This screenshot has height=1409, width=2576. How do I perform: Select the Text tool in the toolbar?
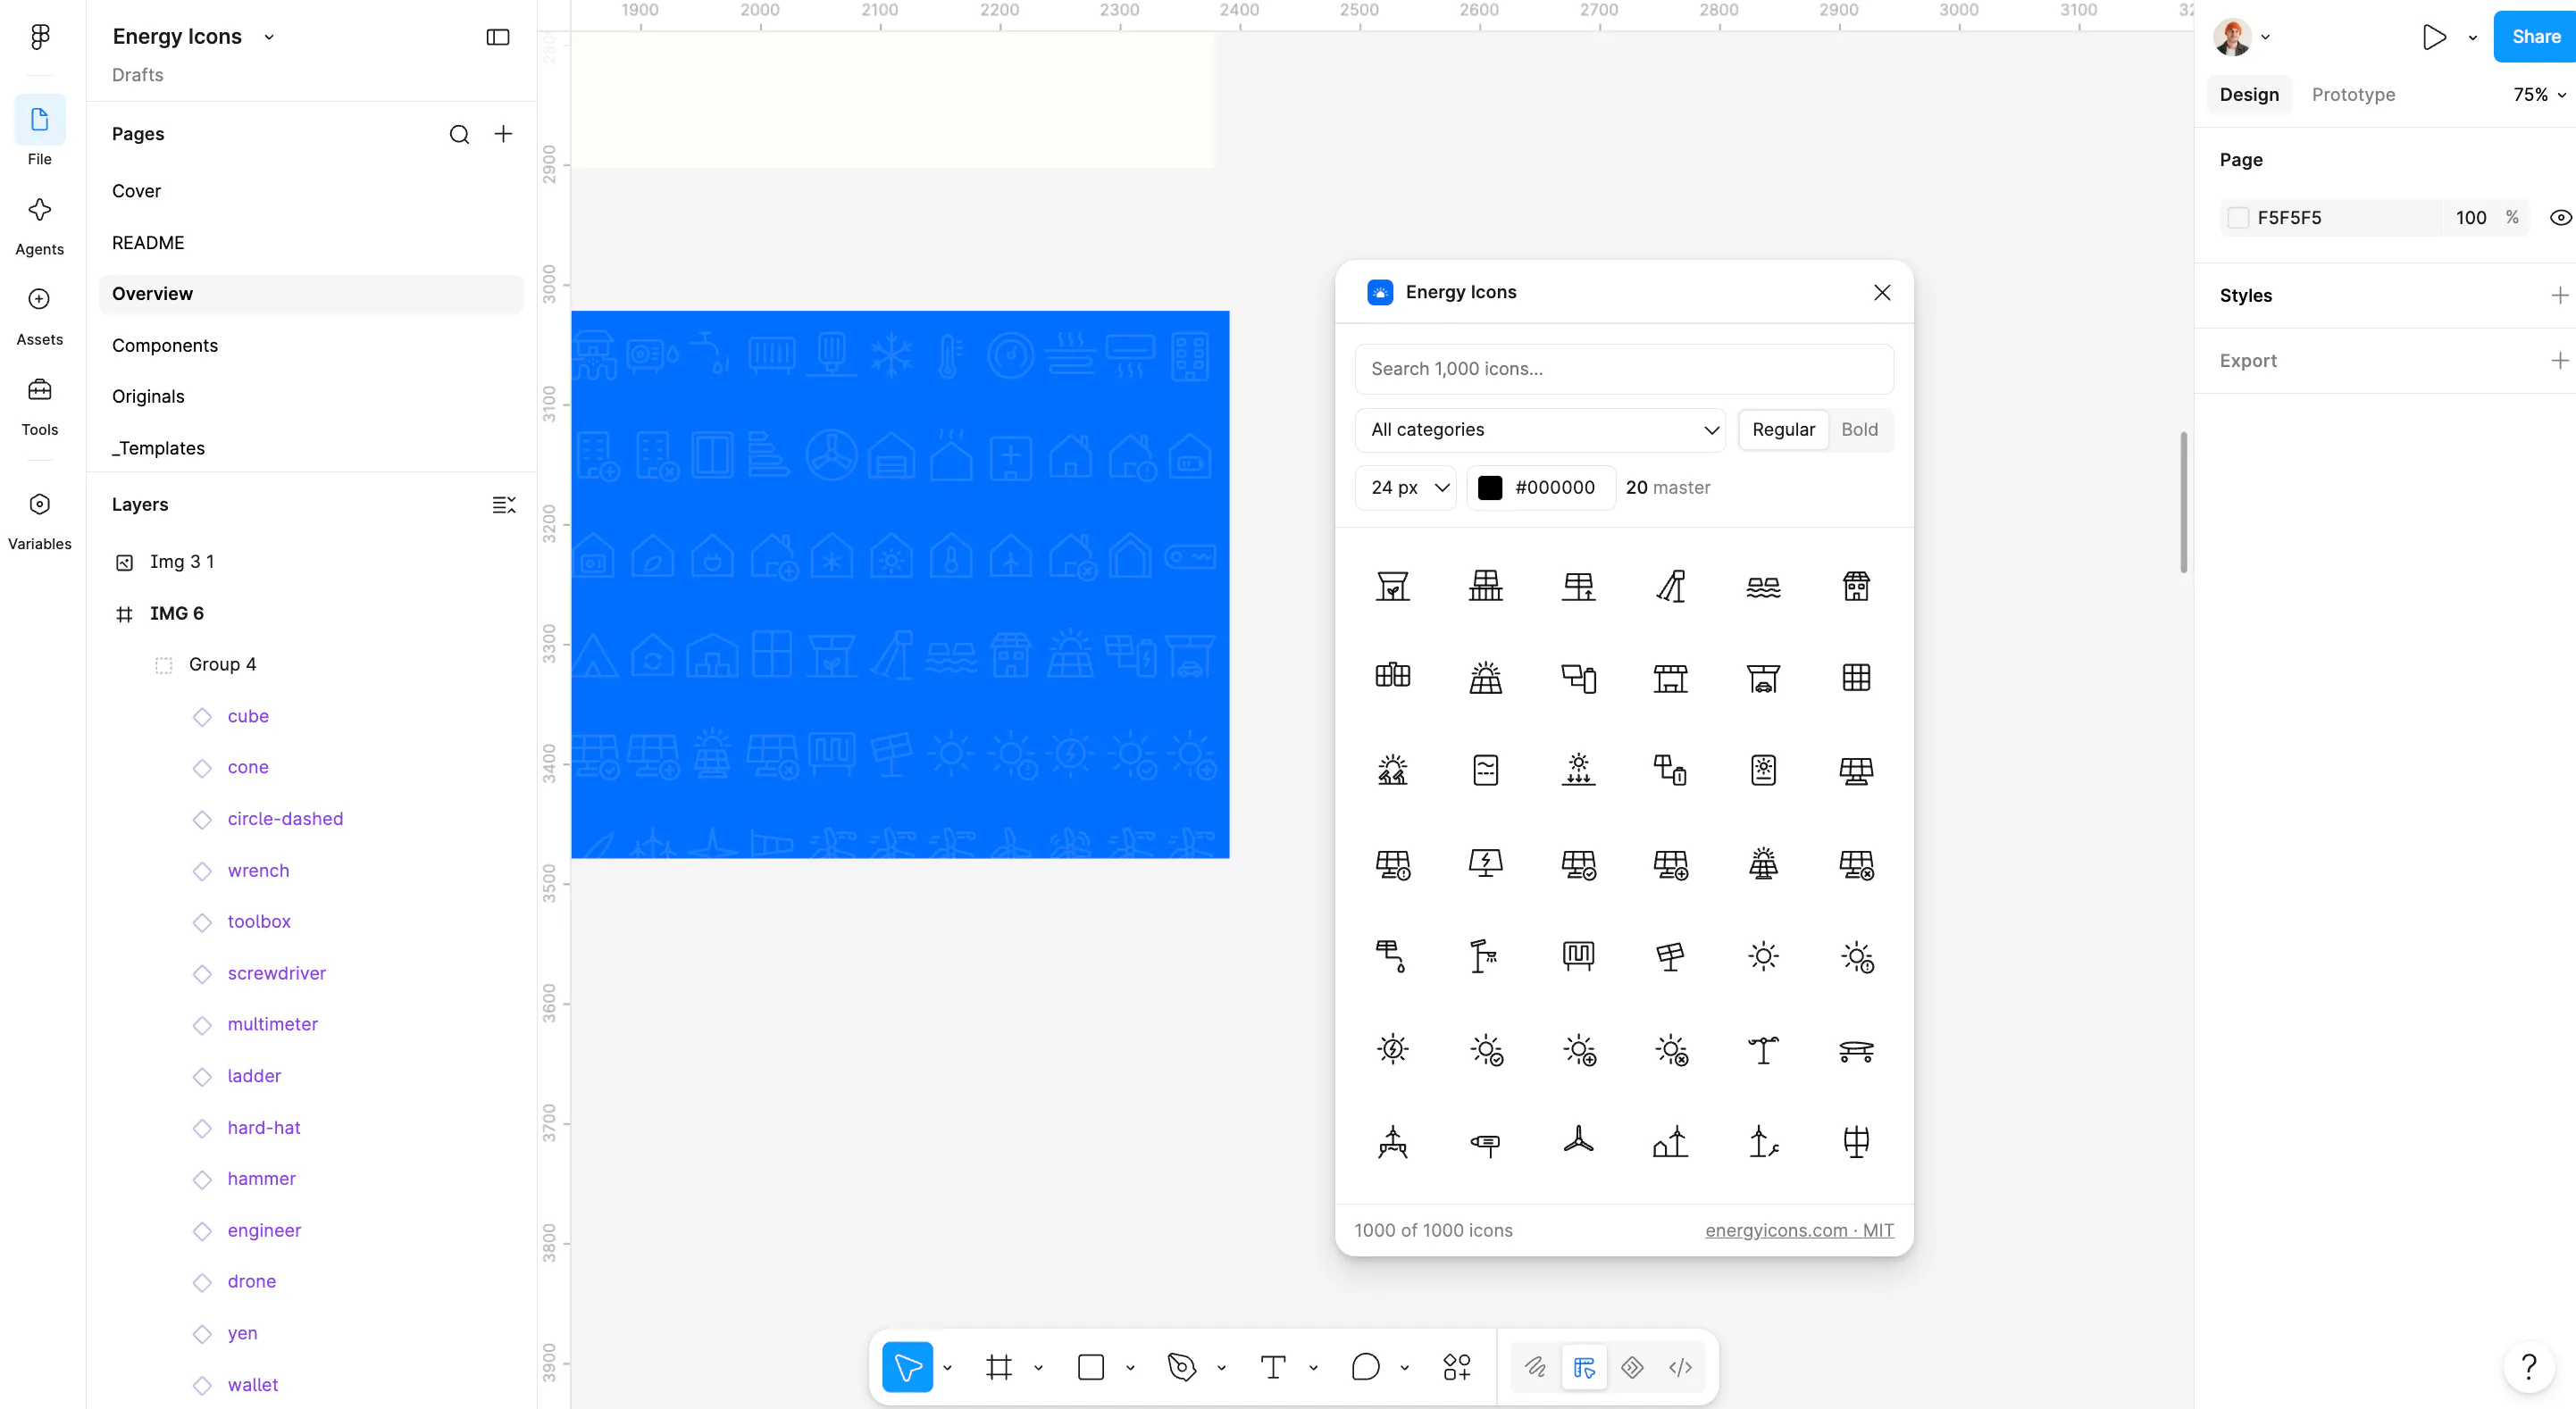tap(1273, 1367)
